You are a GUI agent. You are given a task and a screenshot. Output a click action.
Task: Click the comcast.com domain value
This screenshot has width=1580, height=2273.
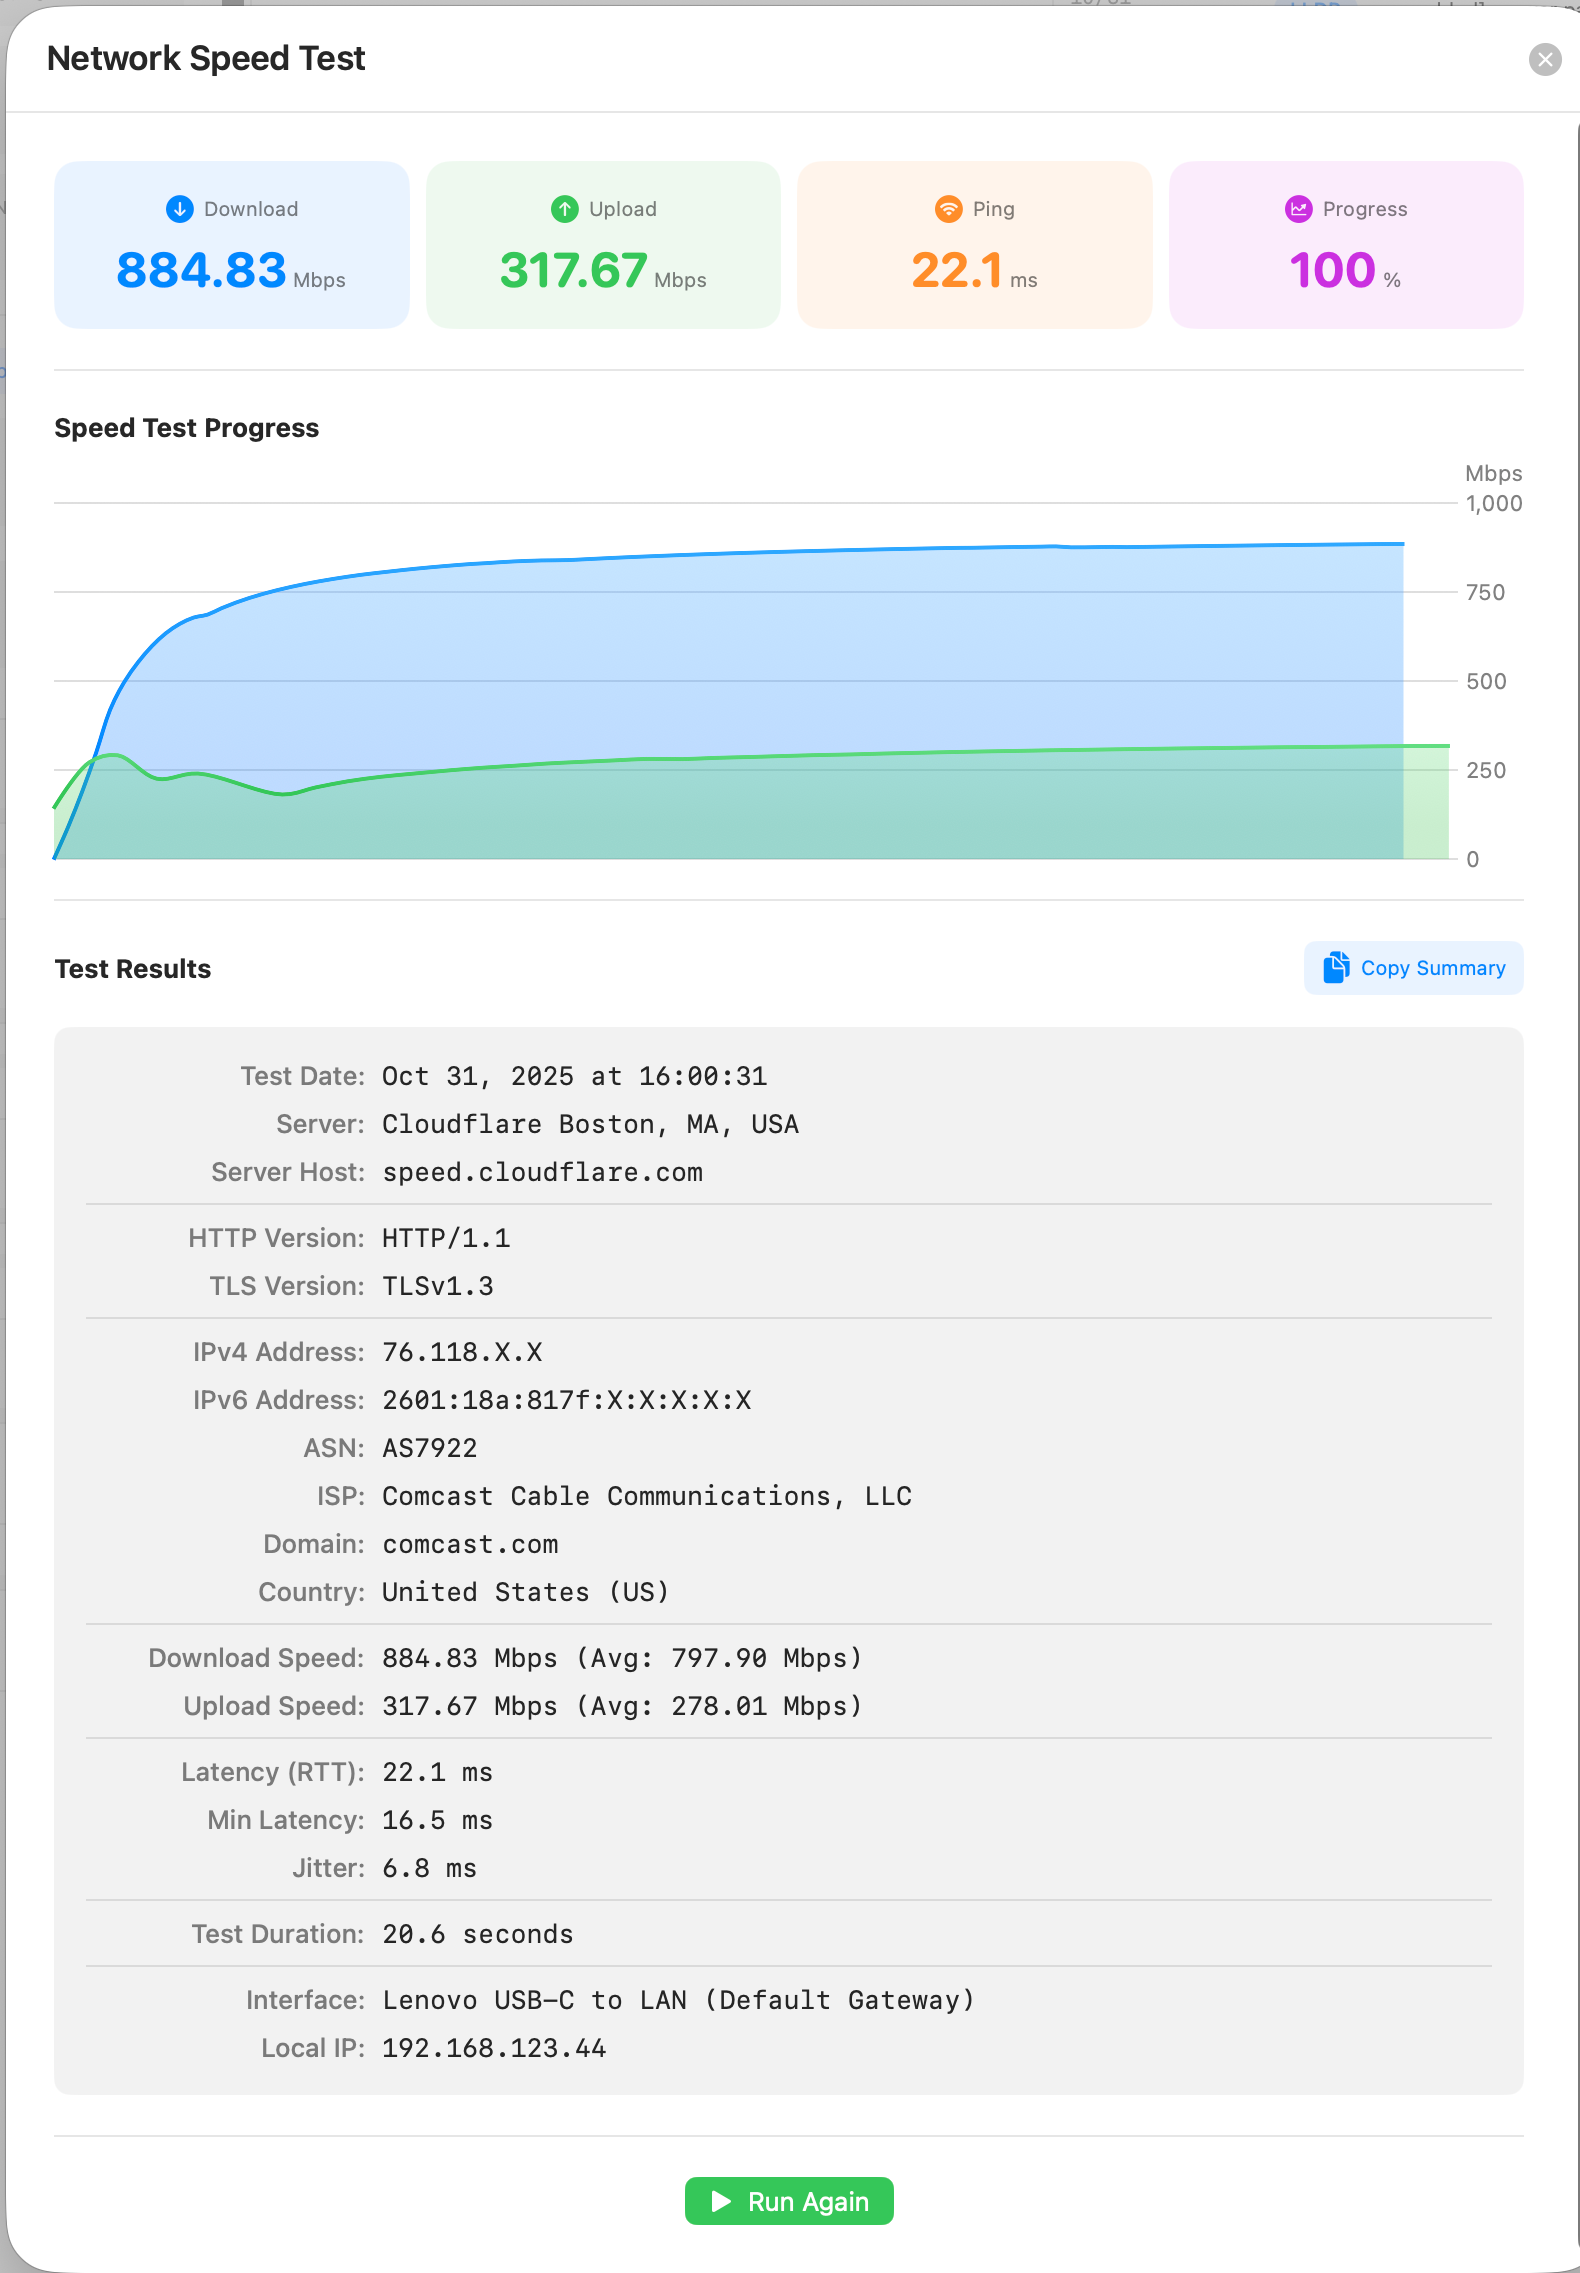[x=470, y=1544]
